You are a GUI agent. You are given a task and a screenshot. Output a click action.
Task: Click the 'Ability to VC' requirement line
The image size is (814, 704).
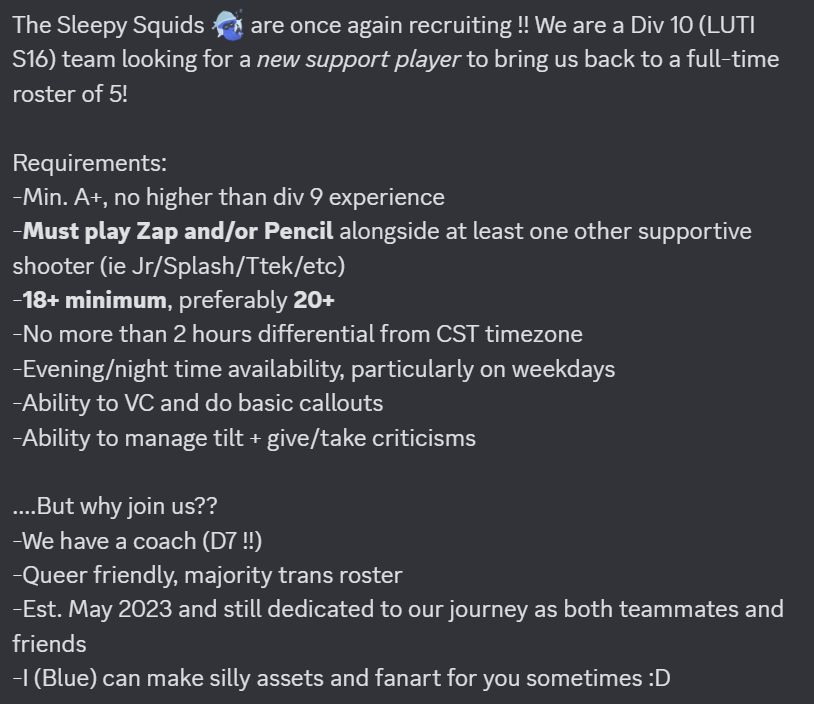tap(198, 403)
